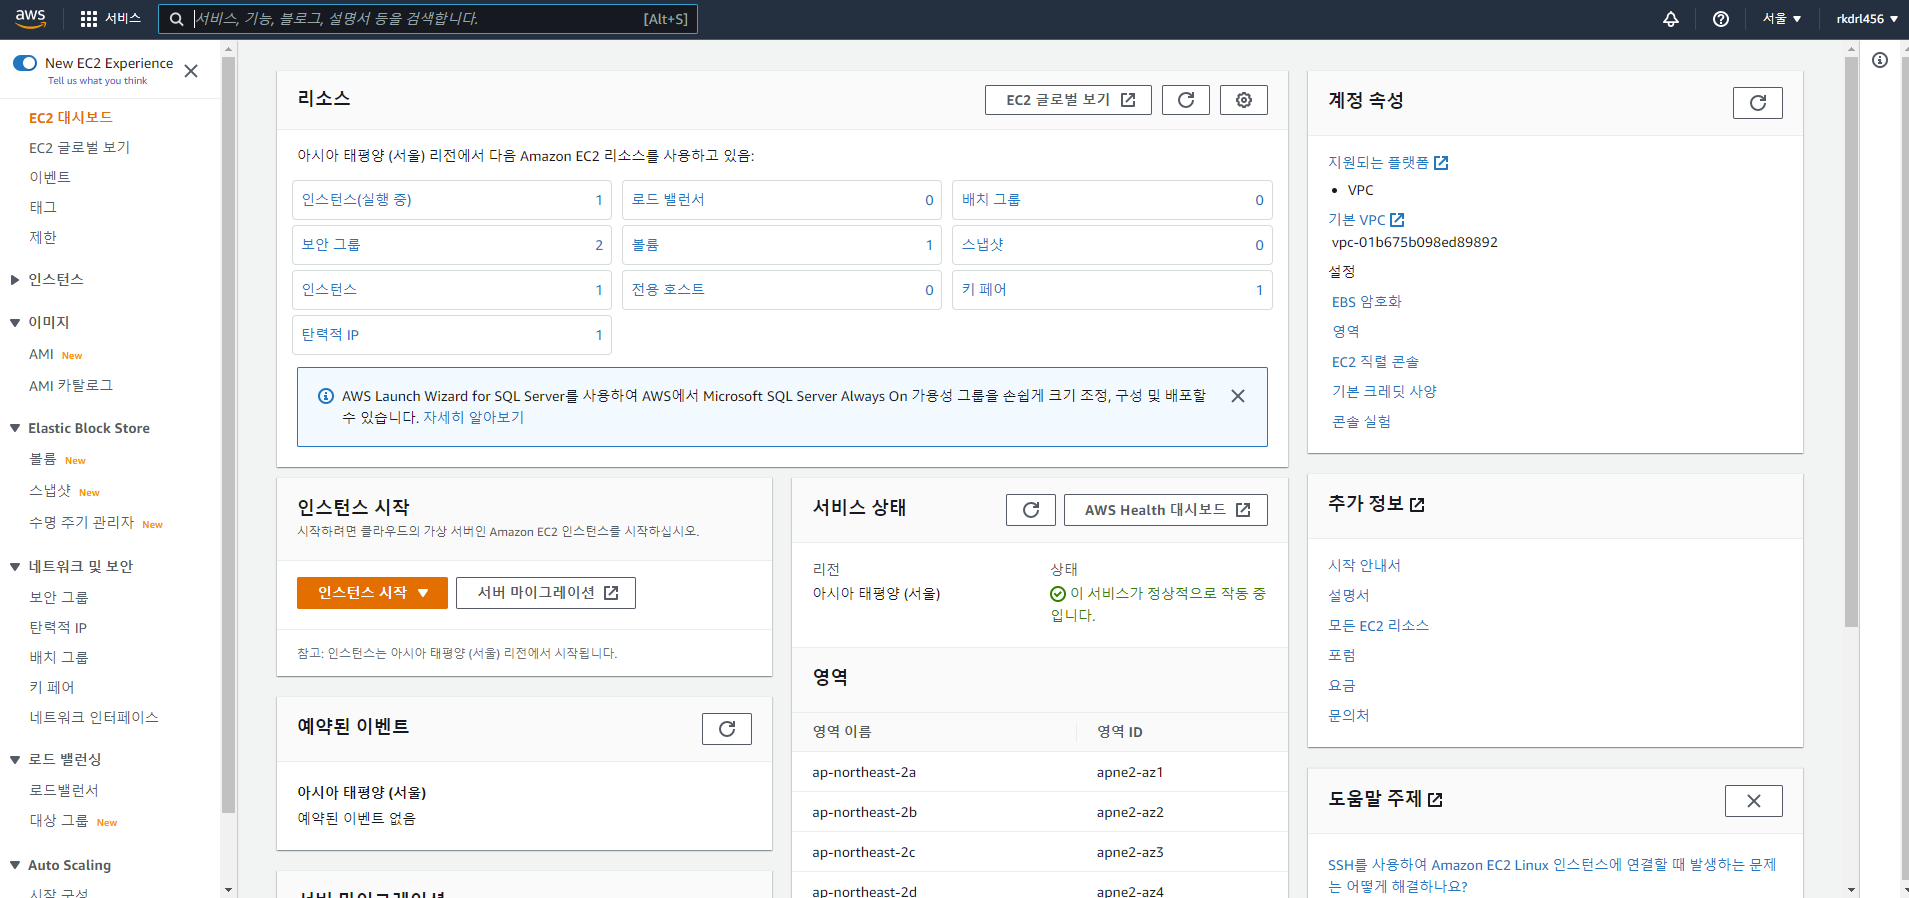The image size is (1909, 898).
Task: Open the AWS logo home link
Action: coord(31,18)
